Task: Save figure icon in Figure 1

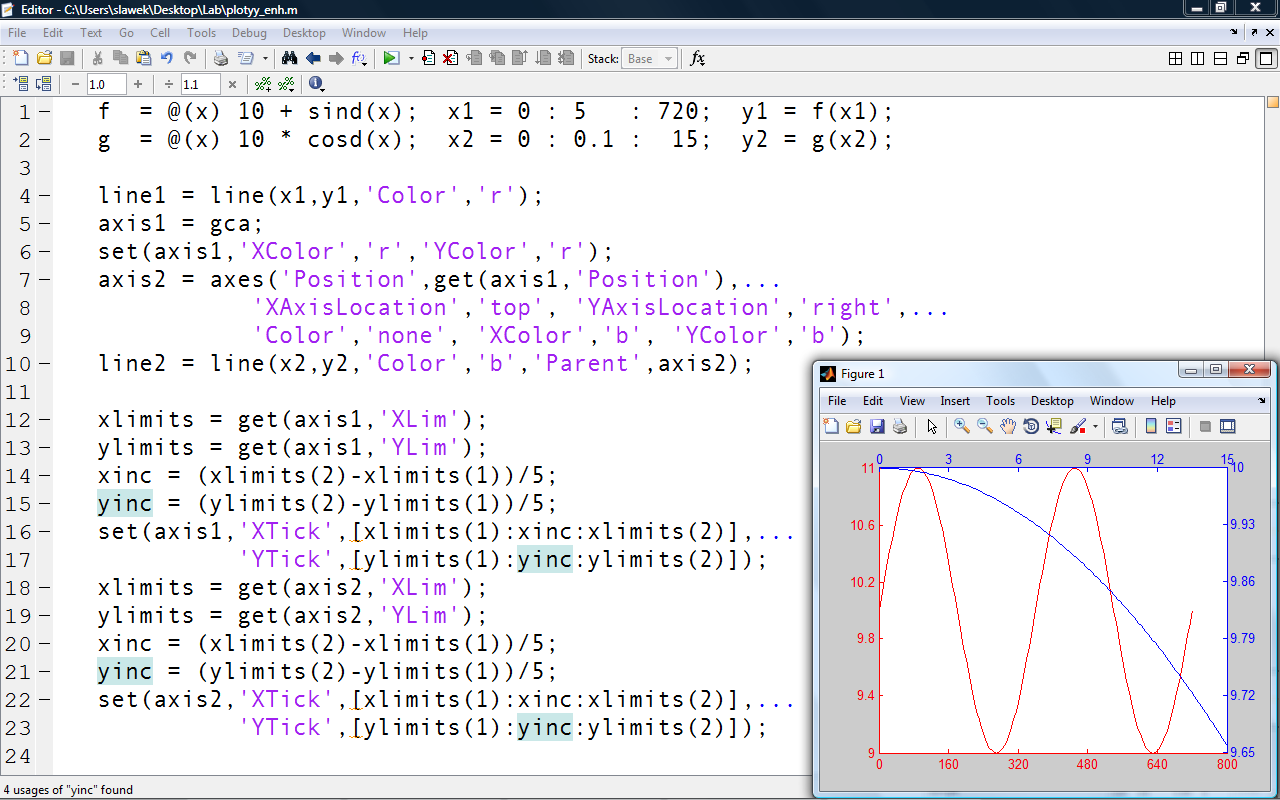Action: click(877, 426)
